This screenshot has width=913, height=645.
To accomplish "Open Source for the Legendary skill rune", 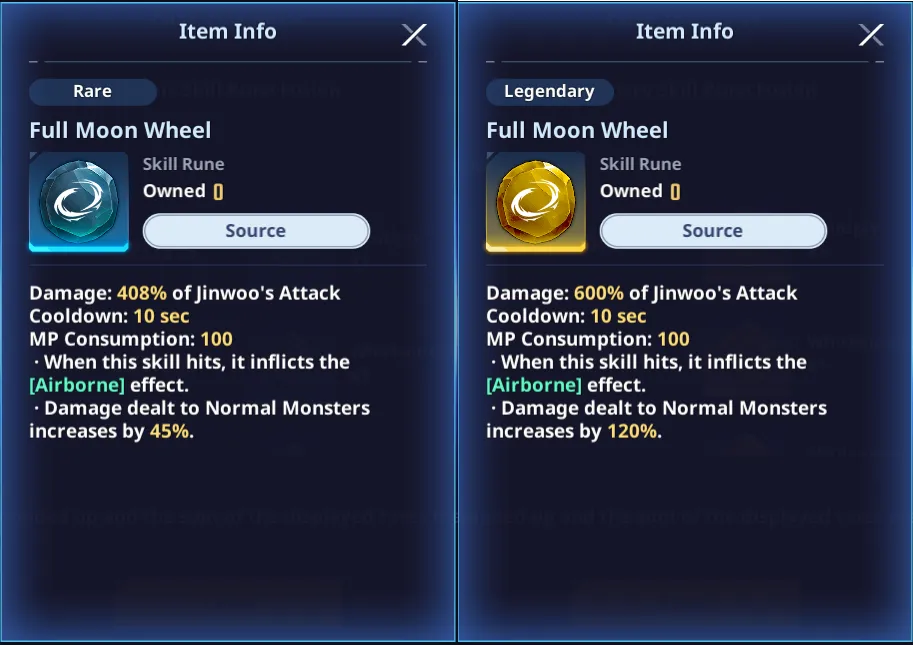I will [x=713, y=231].
